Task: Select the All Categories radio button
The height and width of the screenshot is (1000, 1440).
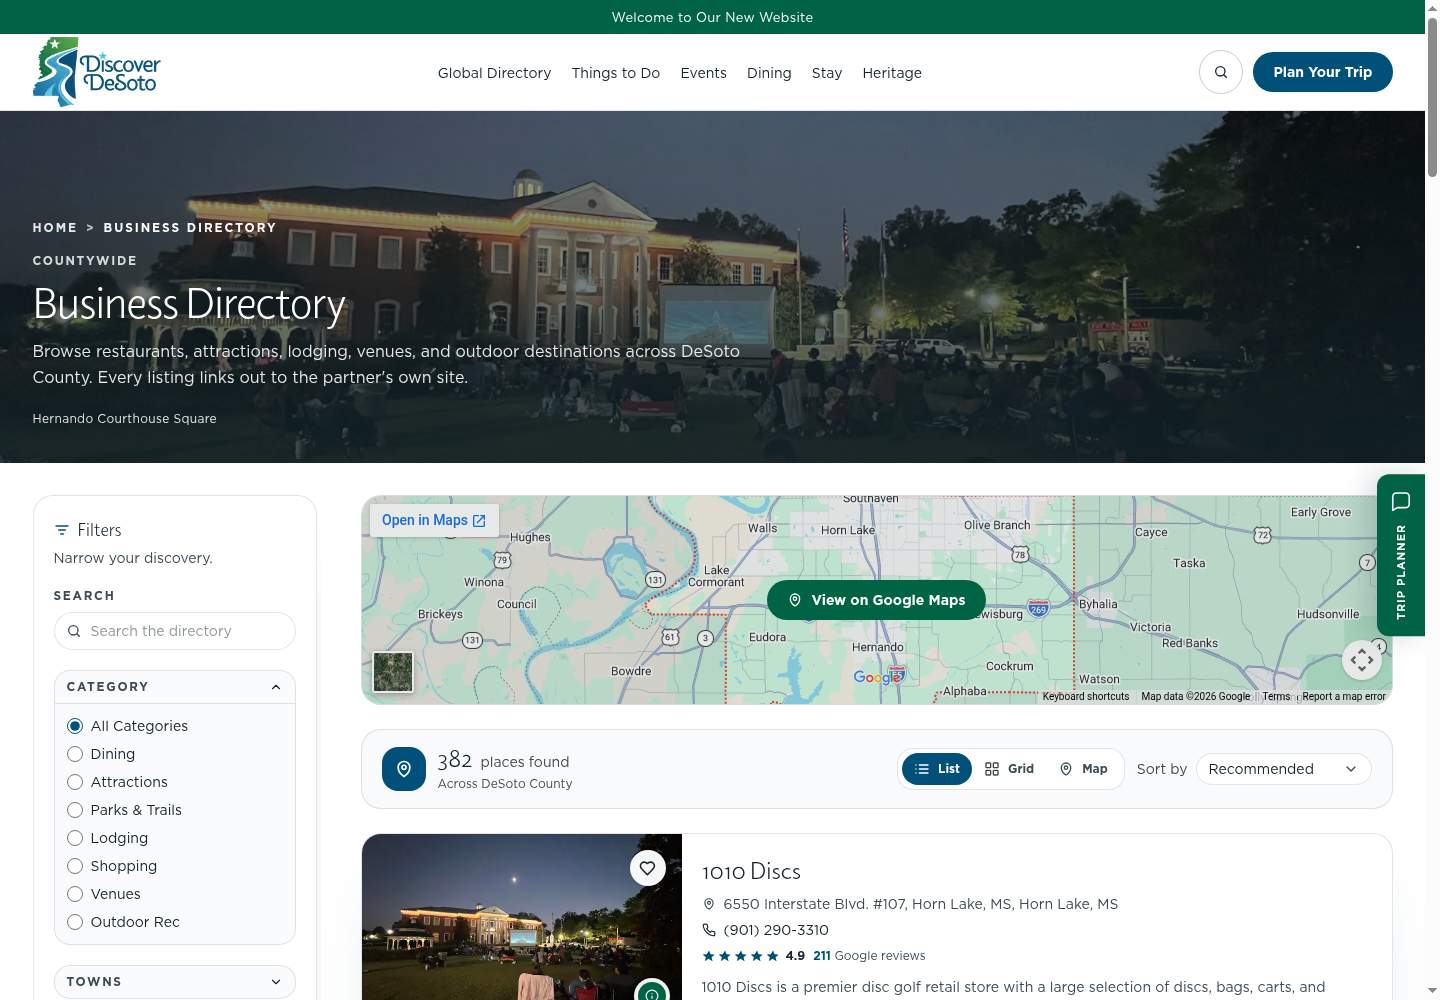Action: coord(75,726)
